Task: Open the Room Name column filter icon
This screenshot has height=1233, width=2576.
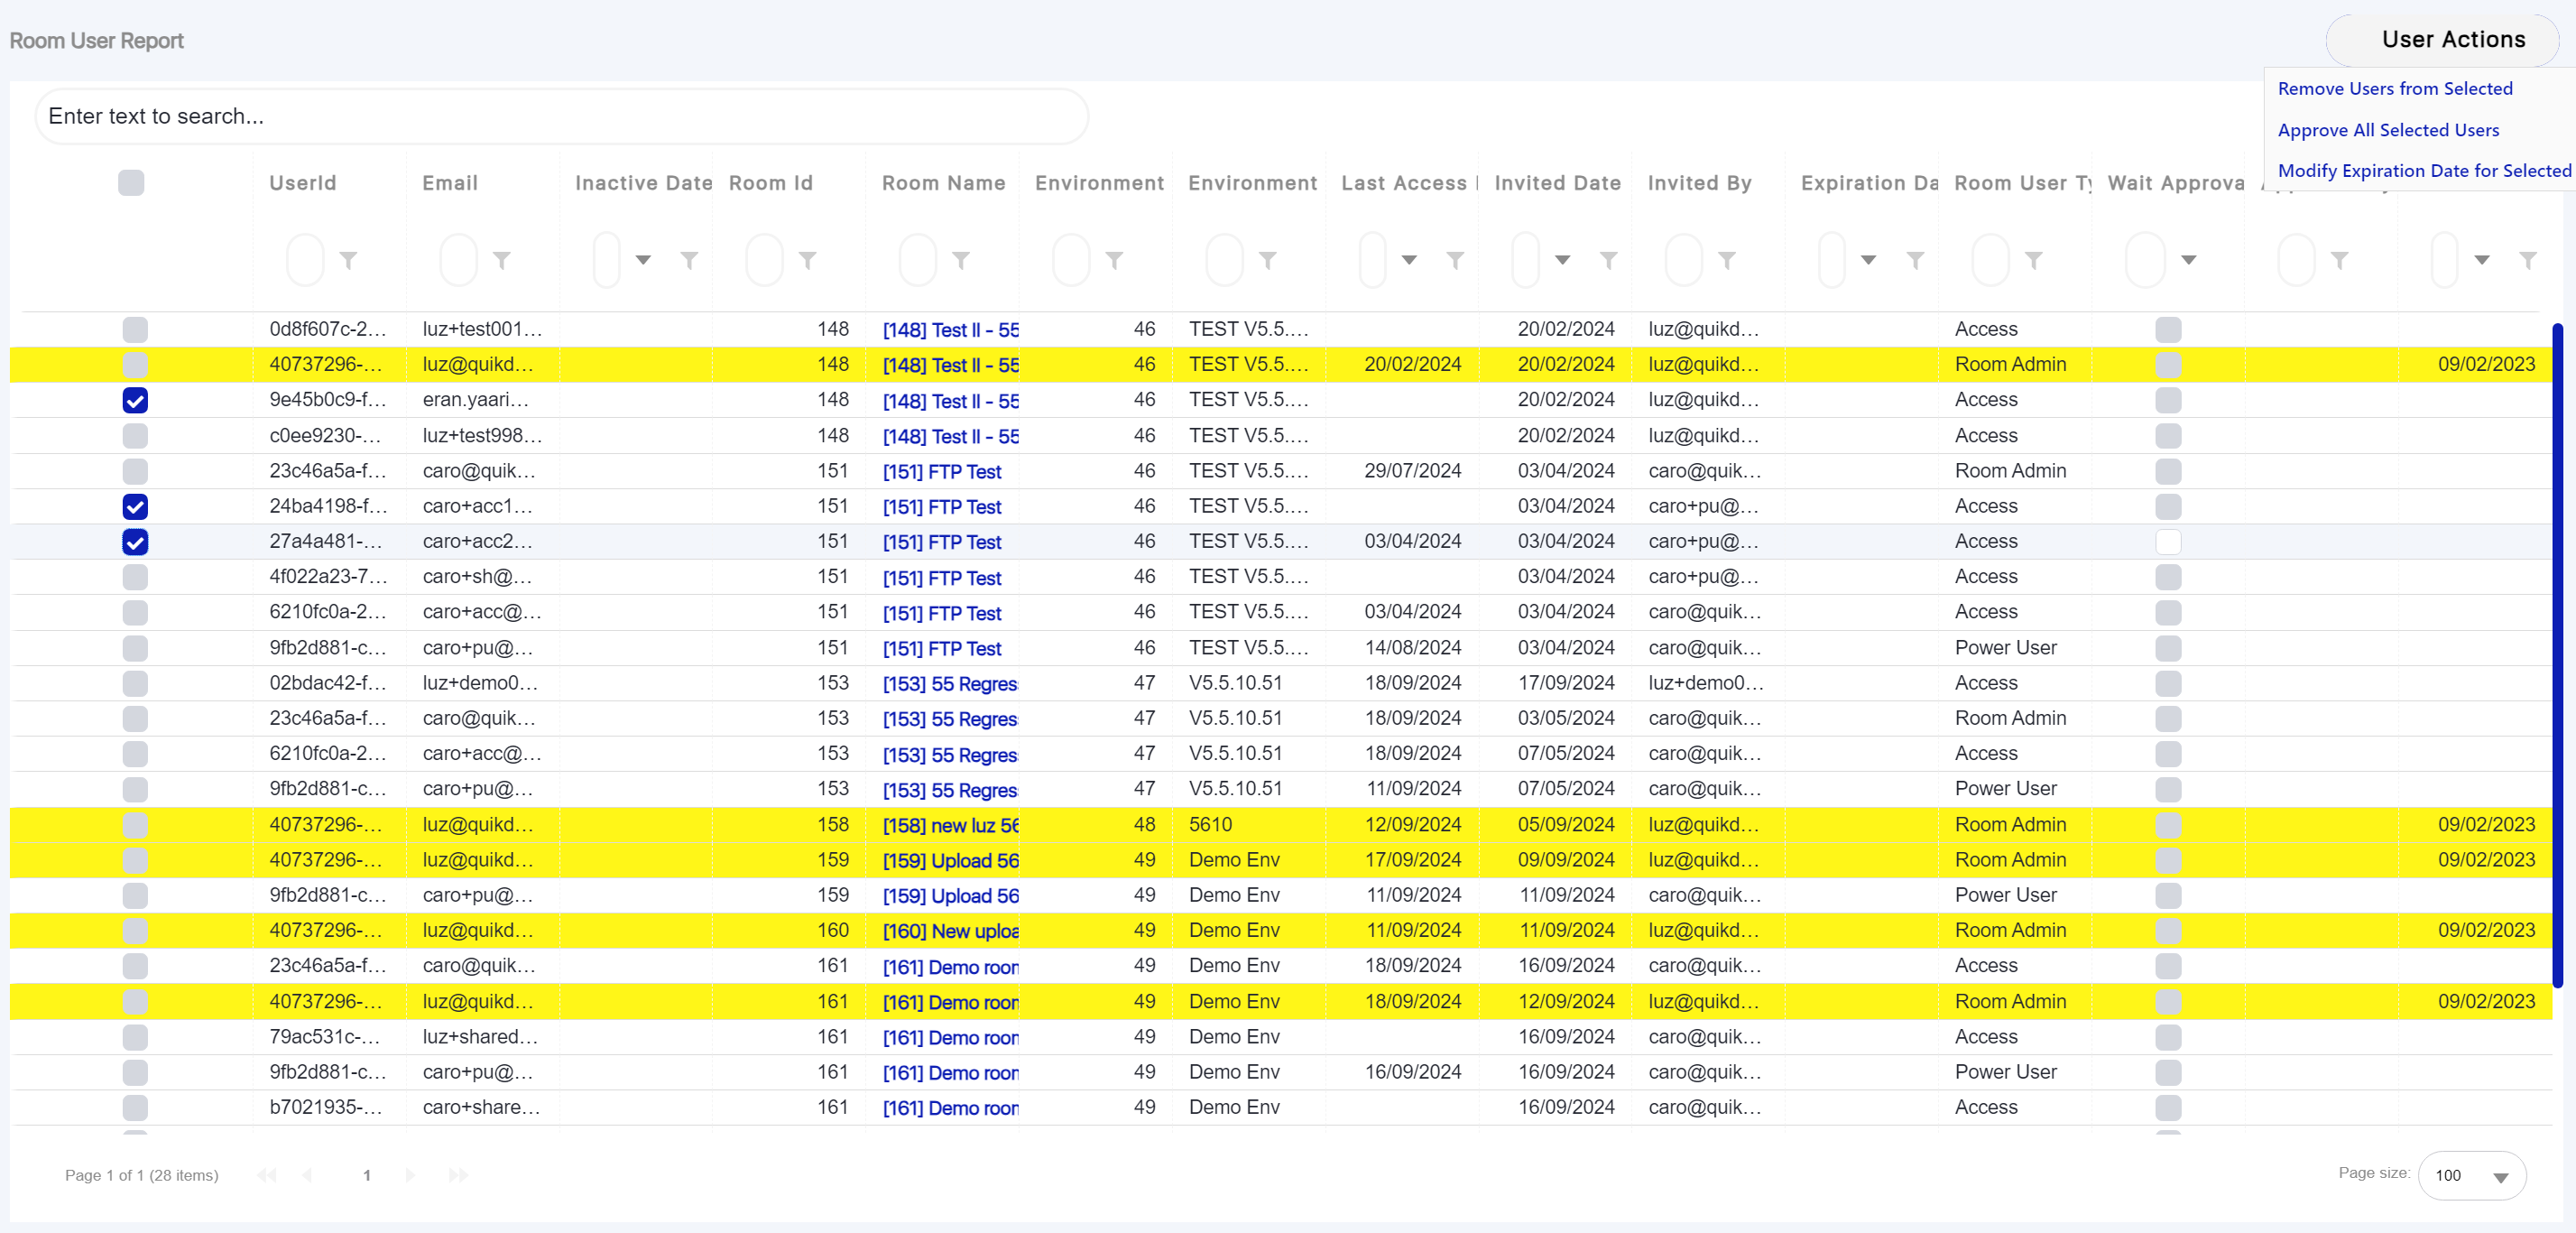Action: pyautogui.click(x=961, y=260)
